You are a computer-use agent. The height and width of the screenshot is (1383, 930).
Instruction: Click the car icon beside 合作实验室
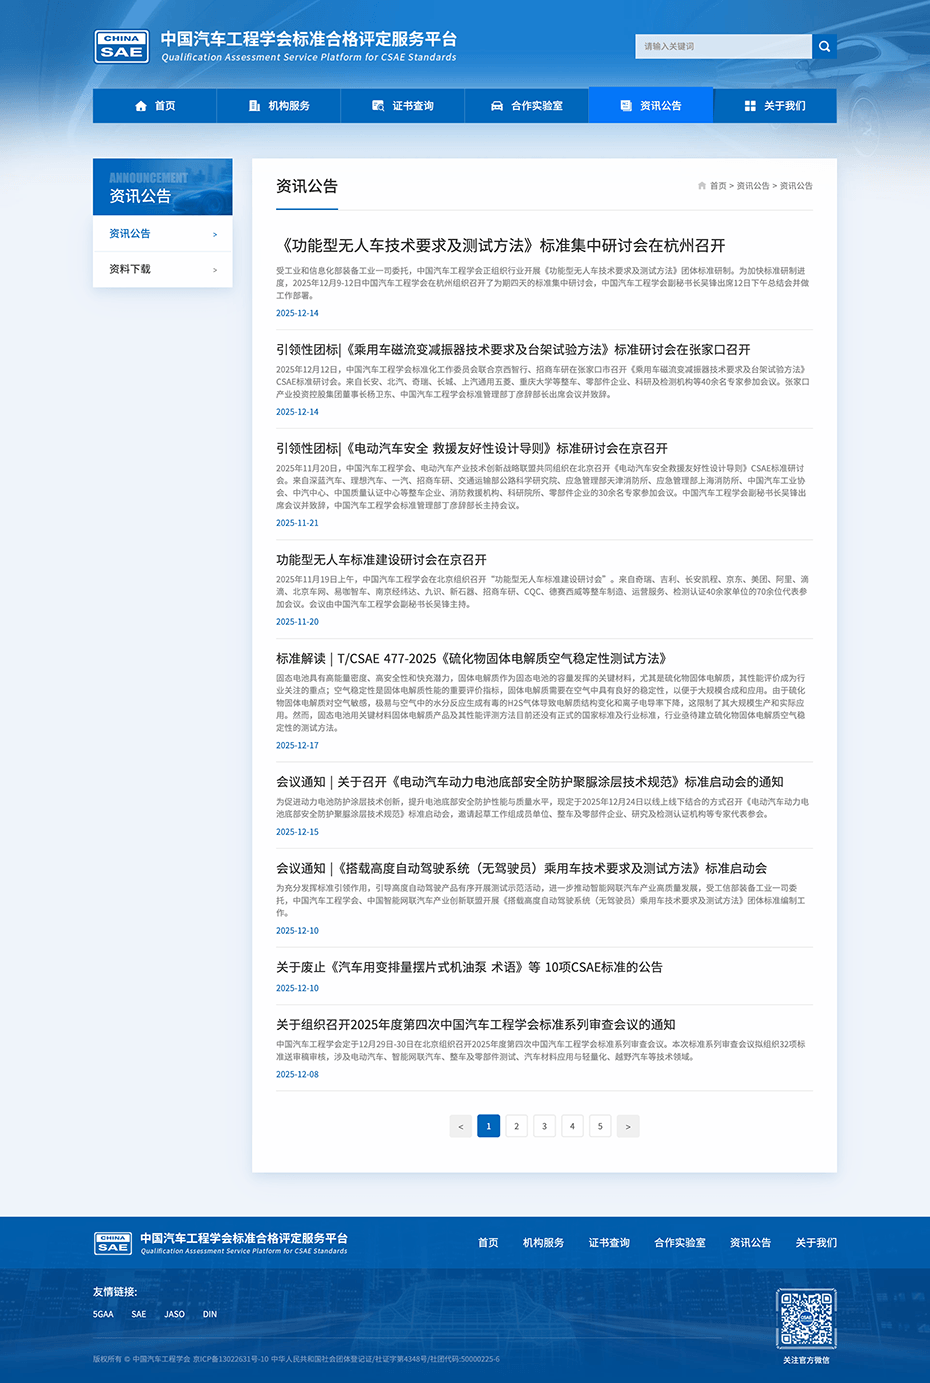pos(497,106)
